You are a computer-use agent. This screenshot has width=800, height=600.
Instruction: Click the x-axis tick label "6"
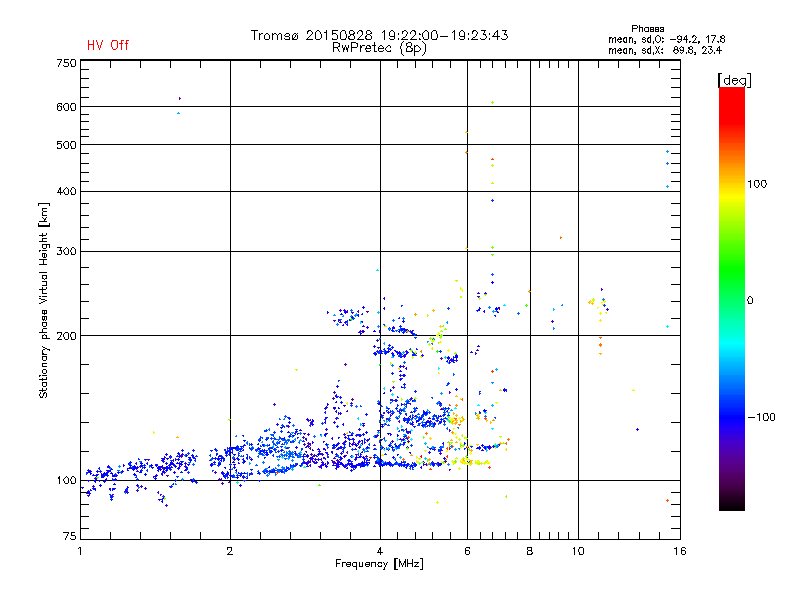click(x=467, y=551)
